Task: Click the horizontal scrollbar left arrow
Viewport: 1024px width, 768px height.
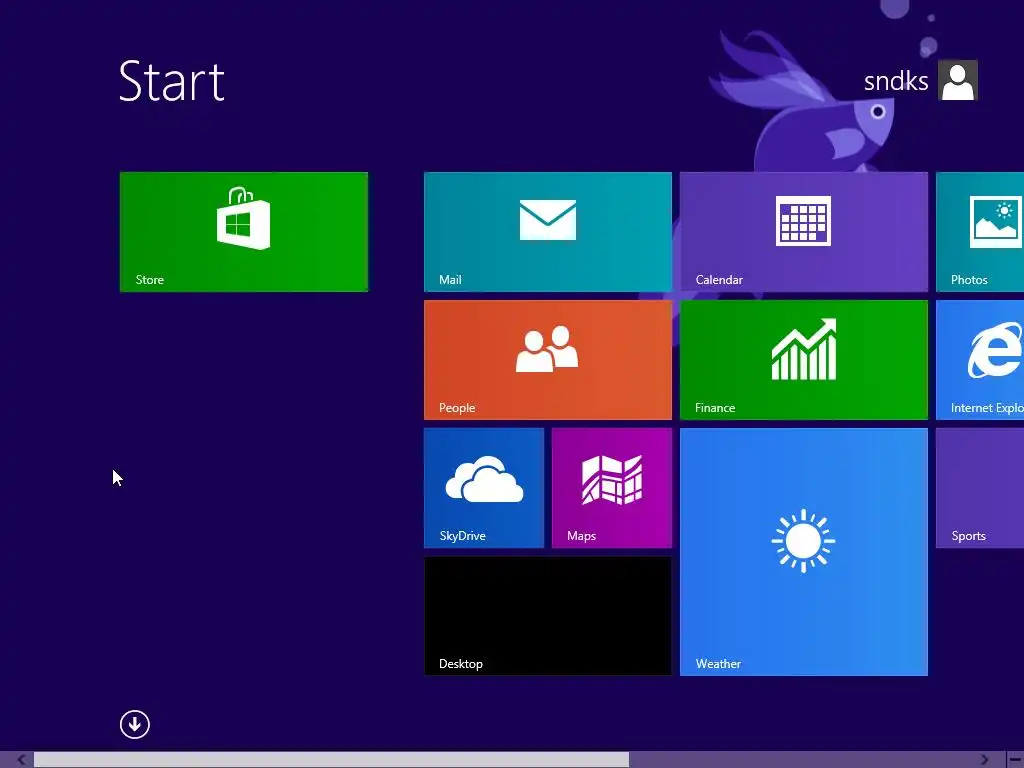Action: [x=22, y=760]
